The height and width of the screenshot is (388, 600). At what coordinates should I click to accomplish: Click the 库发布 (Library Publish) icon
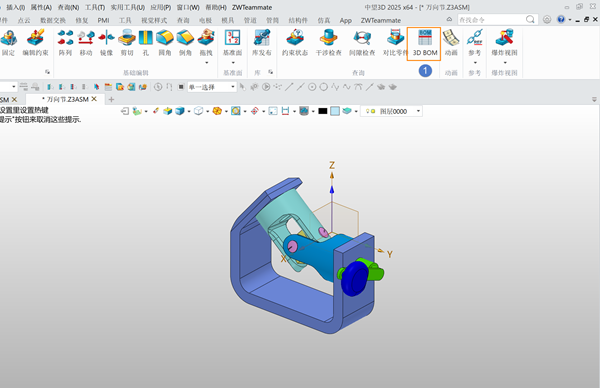click(x=262, y=38)
